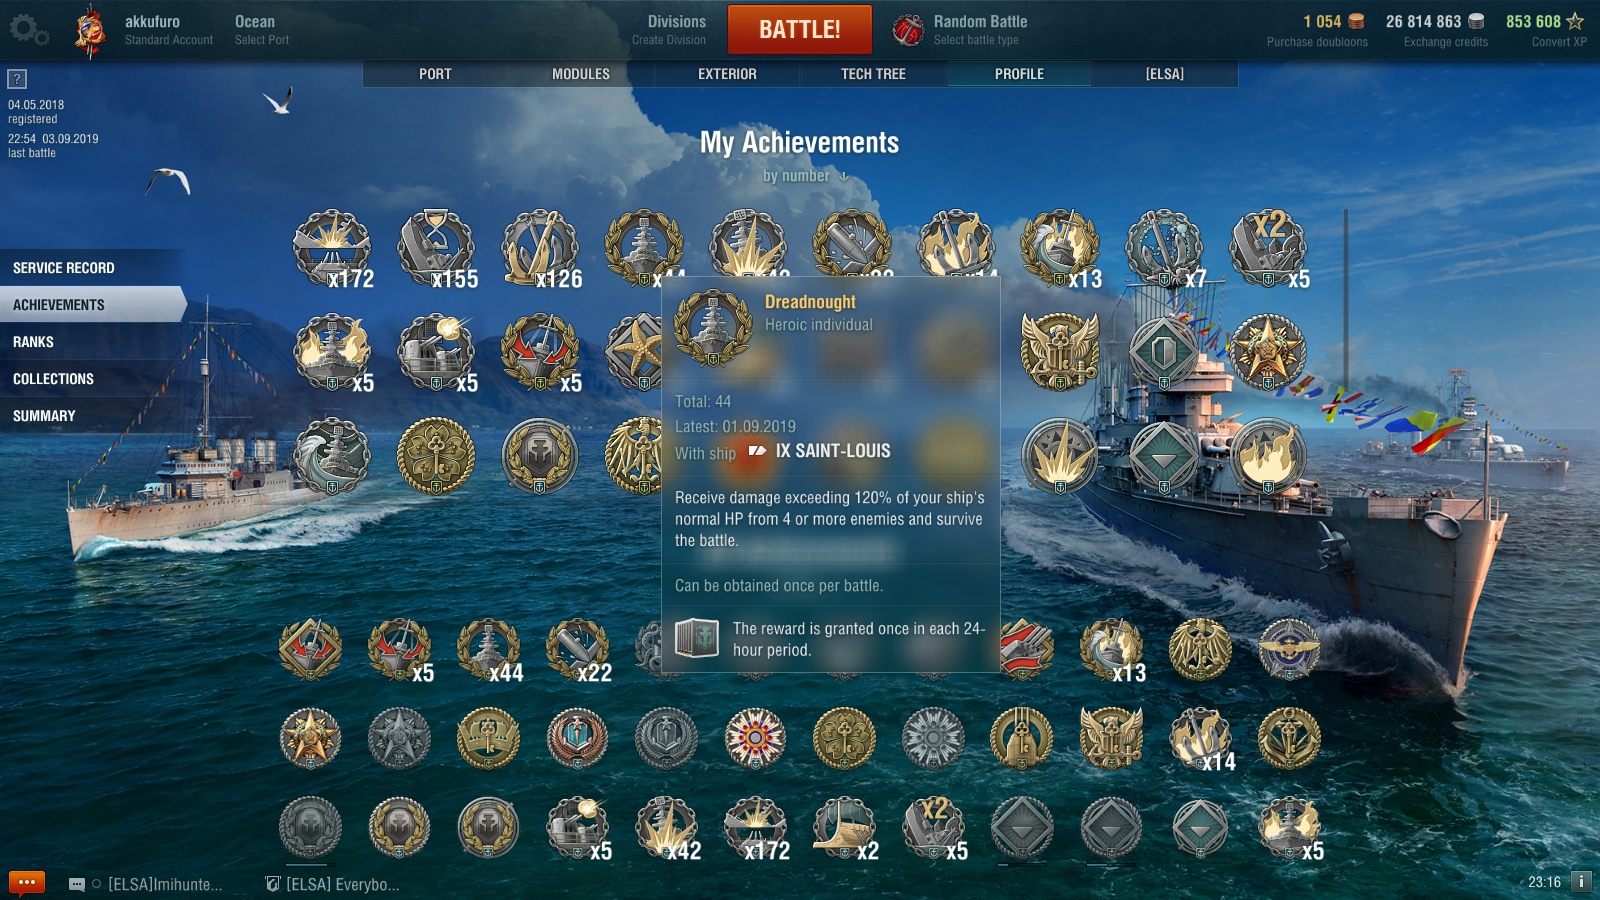The width and height of the screenshot is (1600, 900).
Task: Open the COLLECTIONS section
Action: click(92, 379)
